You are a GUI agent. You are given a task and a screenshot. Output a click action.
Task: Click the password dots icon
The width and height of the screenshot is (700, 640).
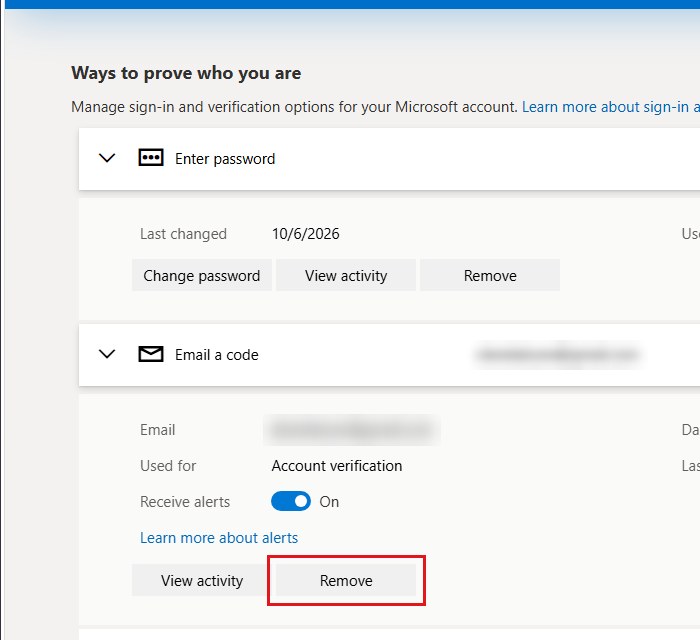tap(151, 158)
